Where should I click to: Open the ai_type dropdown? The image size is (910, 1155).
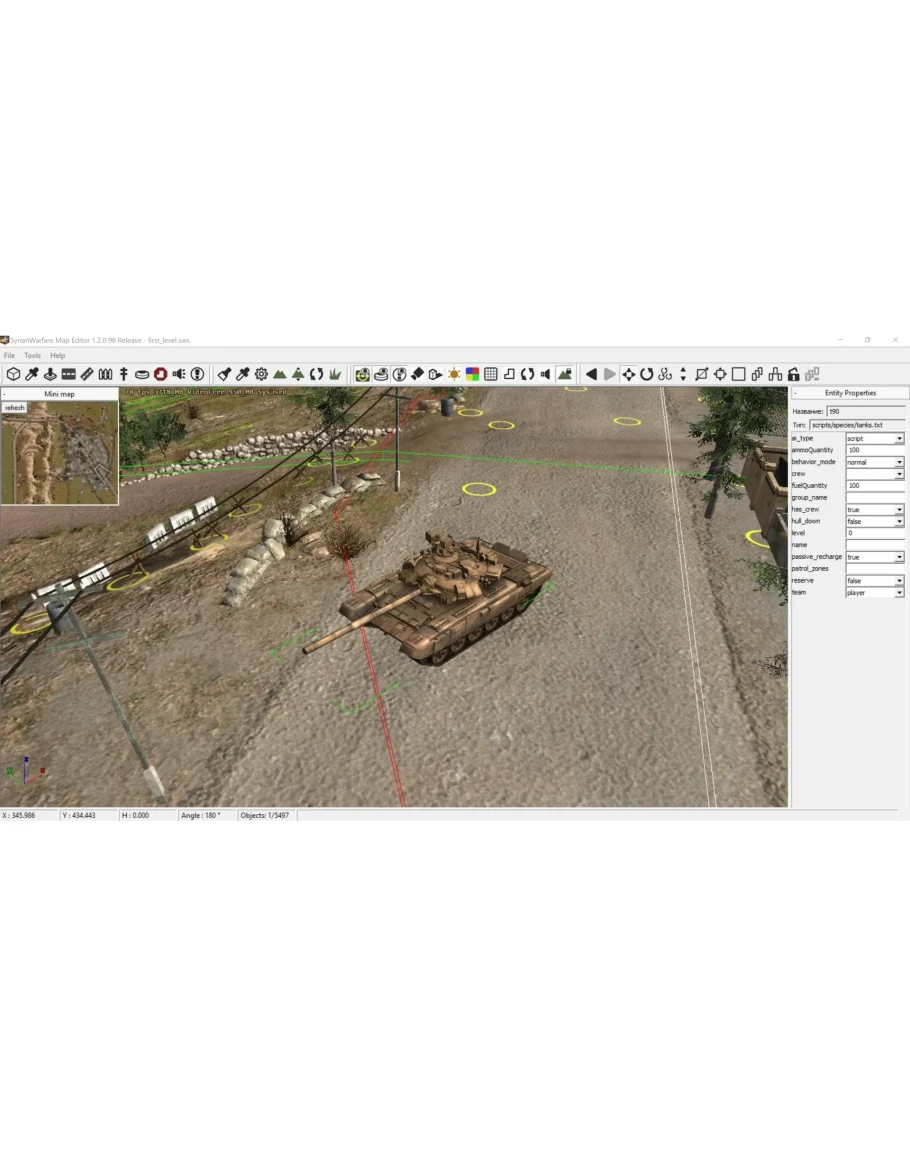(899, 439)
